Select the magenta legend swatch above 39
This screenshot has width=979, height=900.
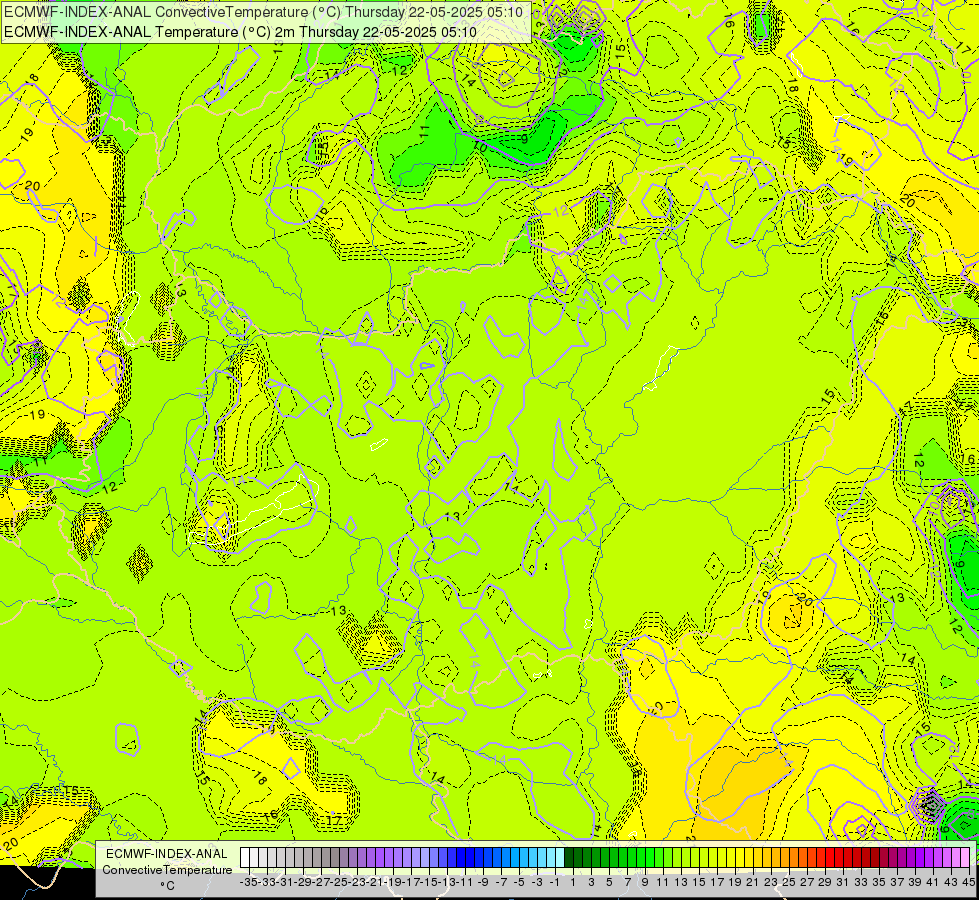[x=911, y=858]
